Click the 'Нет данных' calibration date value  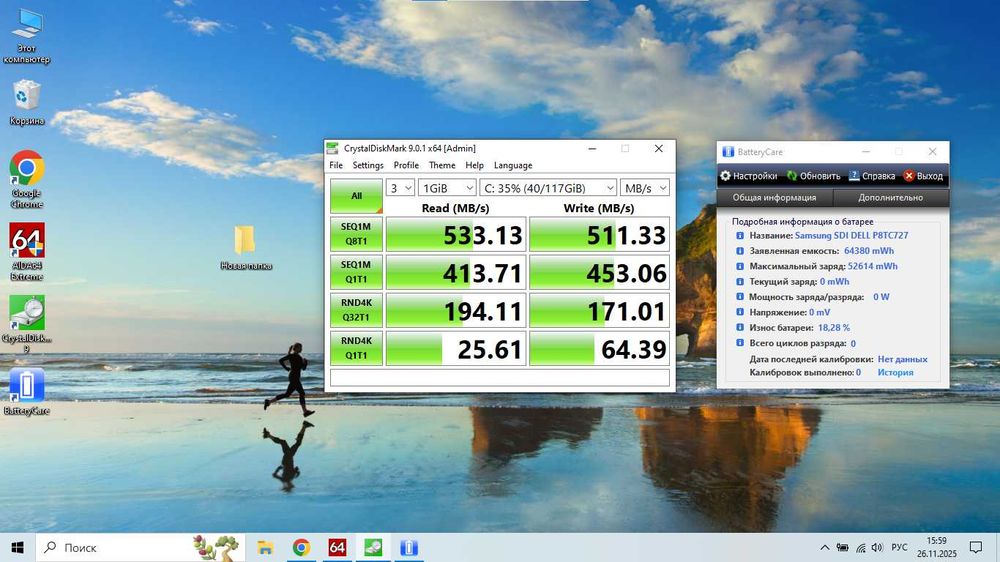point(902,359)
